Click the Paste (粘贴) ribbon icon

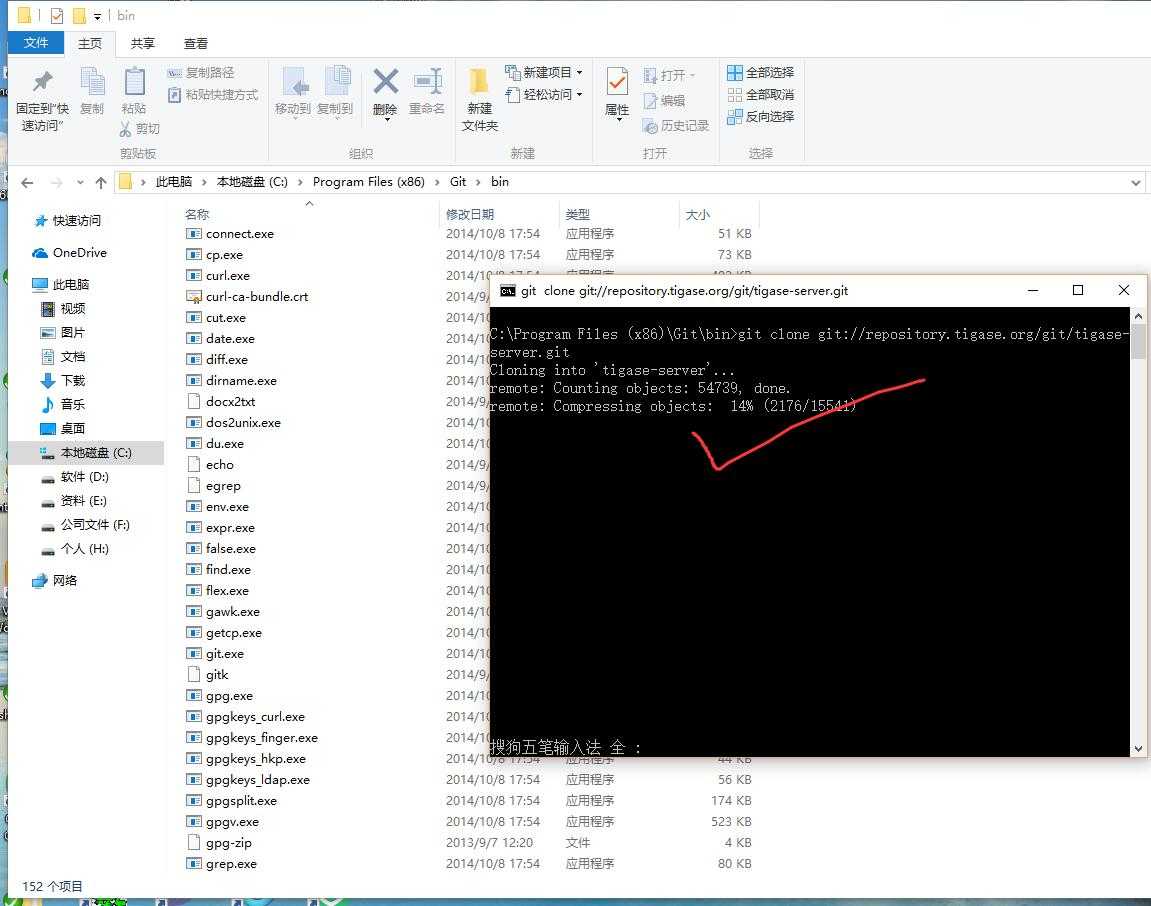[134, 81]
